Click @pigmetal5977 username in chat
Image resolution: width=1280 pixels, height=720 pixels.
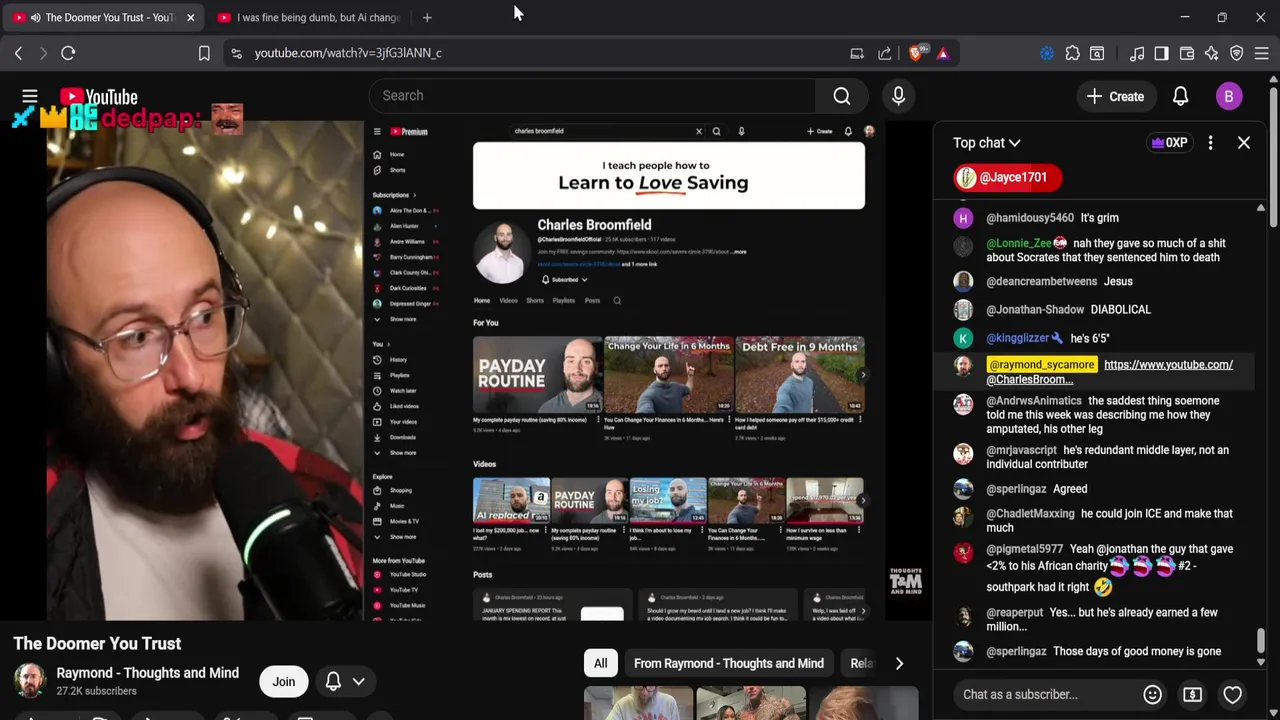pyautogui.click(x=1024, y=549)
